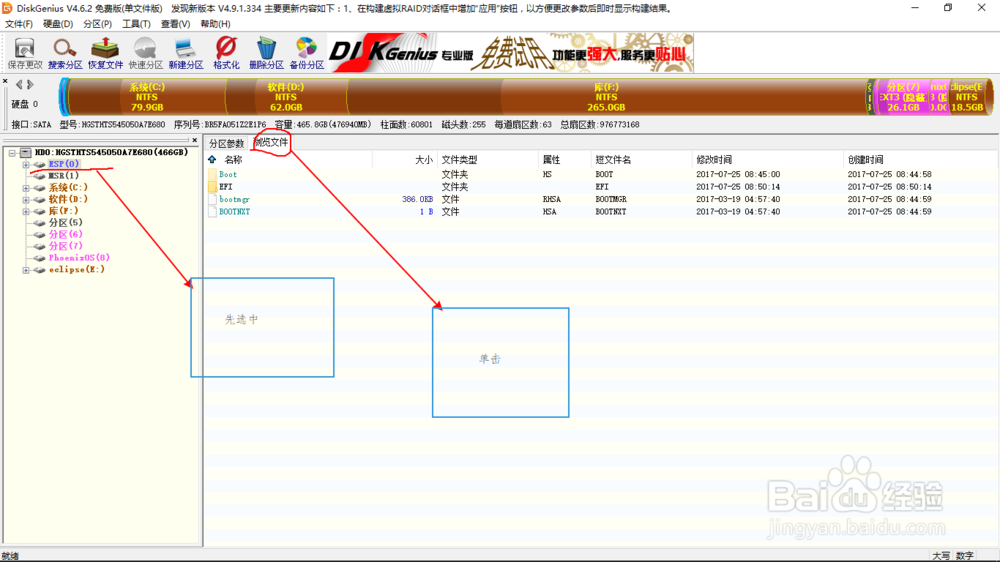Click the HD0 hard disk icon in tree

pyautogui.click(x=26, y=152)
